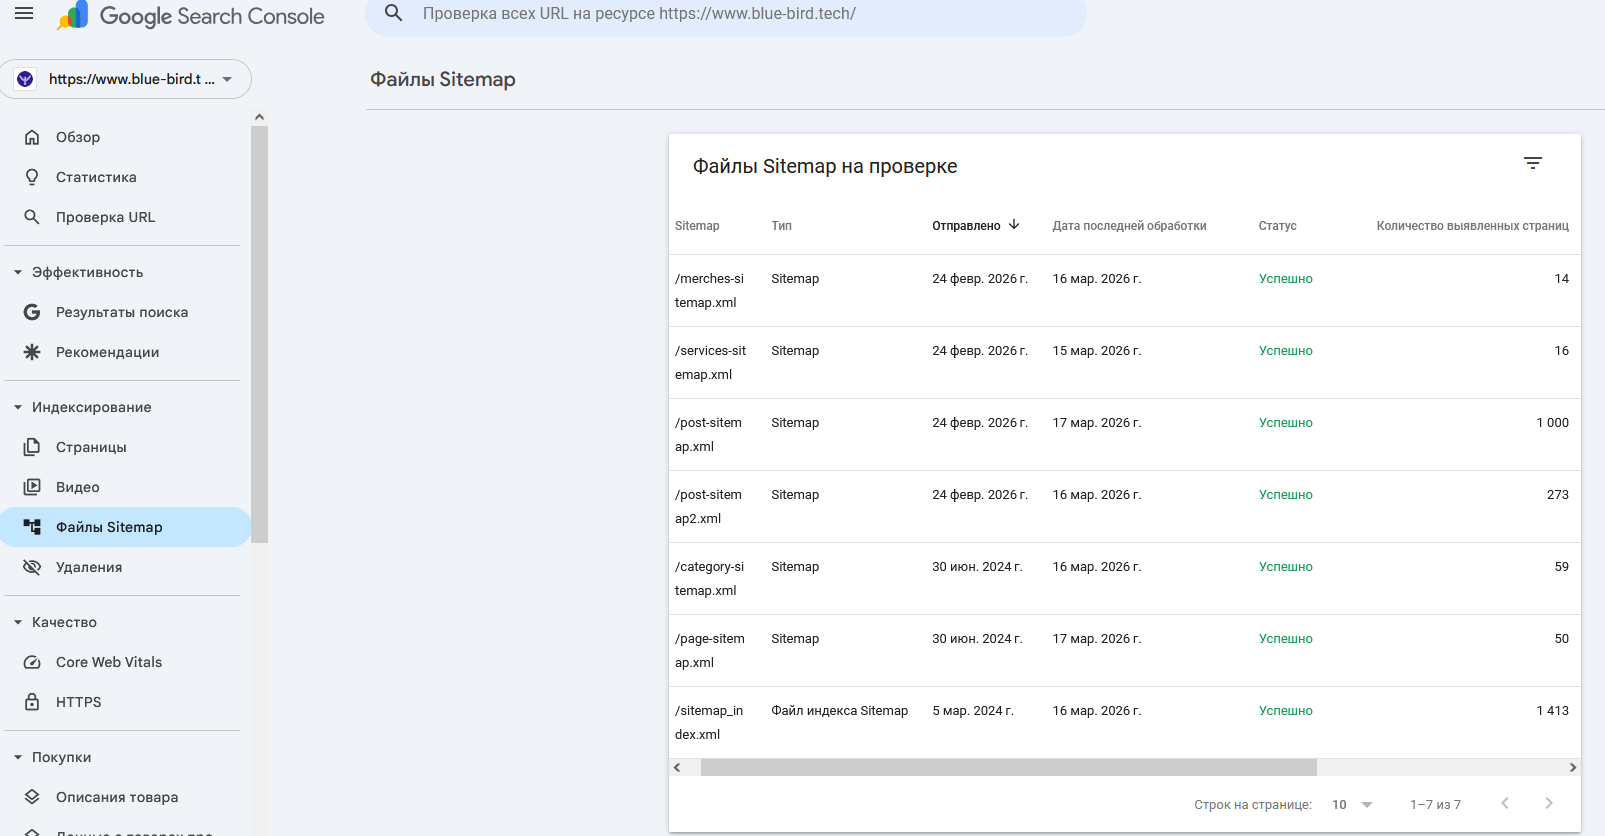This screenshot has width=1605, height=836.
Task: Click the search magnifier icon
Action: 394,13
